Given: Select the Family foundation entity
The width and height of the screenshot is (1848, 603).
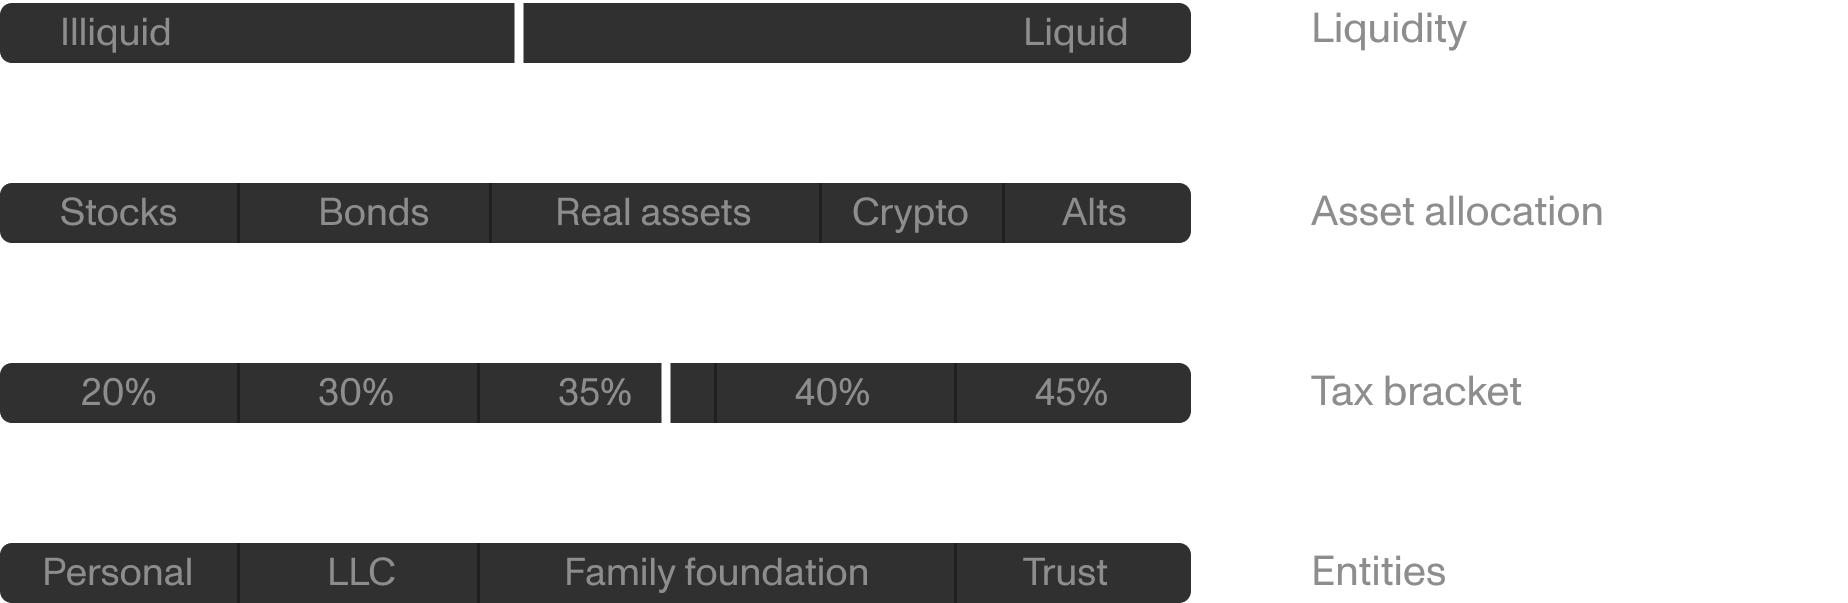Looking at the screenshot, I should click(x=716, y=573).
